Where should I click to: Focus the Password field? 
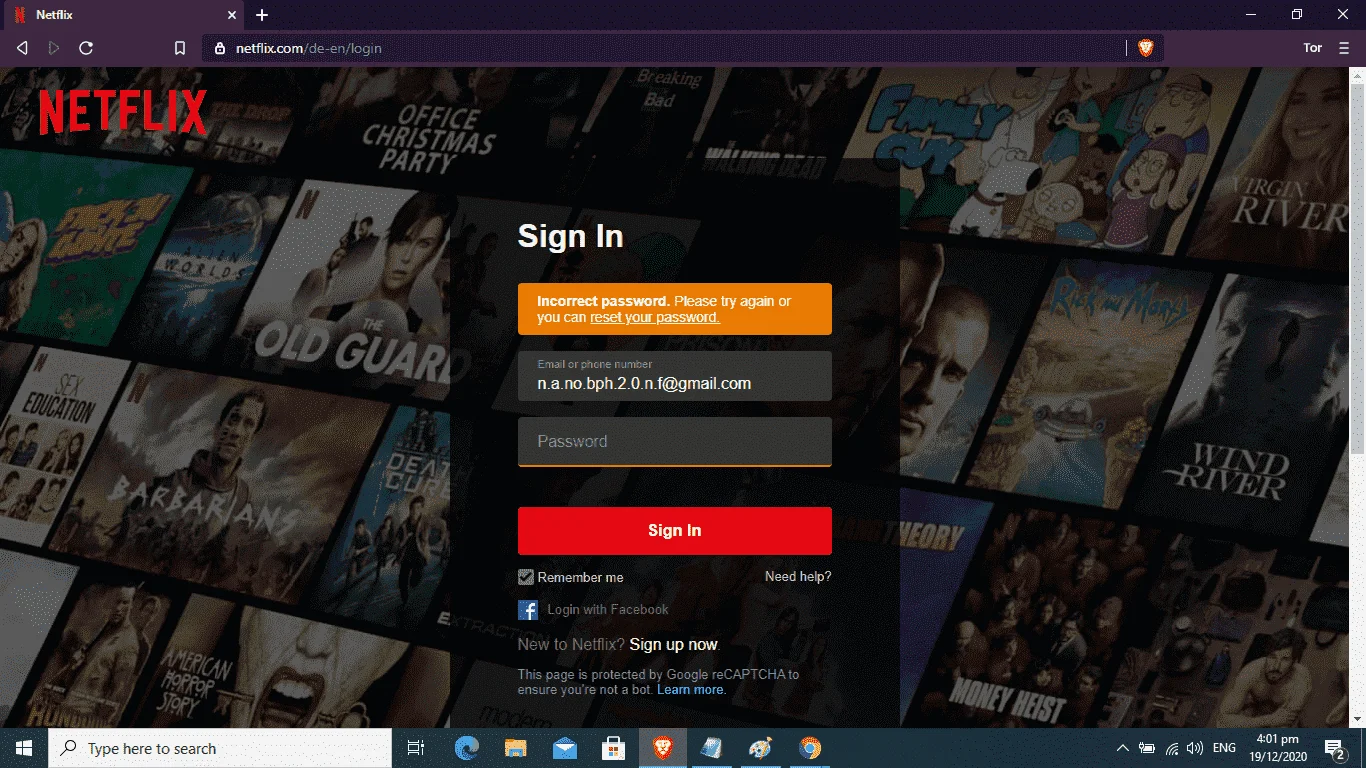pos(675,441)
